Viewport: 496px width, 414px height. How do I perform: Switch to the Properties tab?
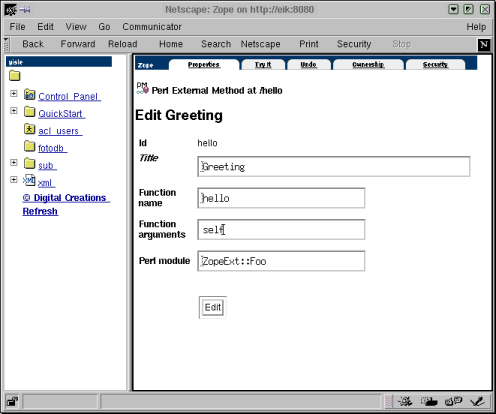pos(204,64)
